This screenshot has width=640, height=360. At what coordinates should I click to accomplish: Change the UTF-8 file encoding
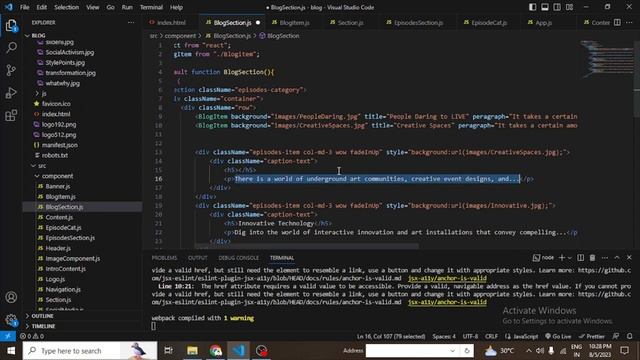pos(470,336)
